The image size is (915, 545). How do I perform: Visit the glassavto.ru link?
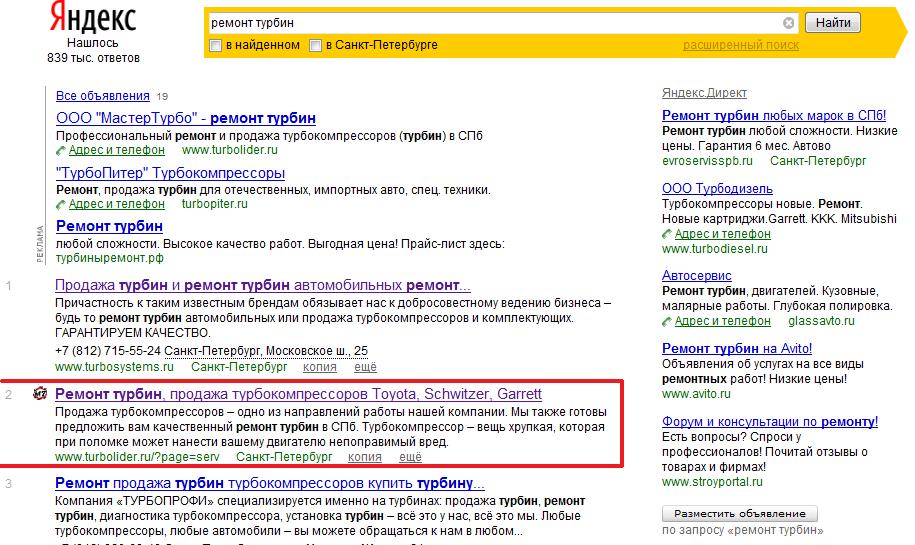coord(821,321)
